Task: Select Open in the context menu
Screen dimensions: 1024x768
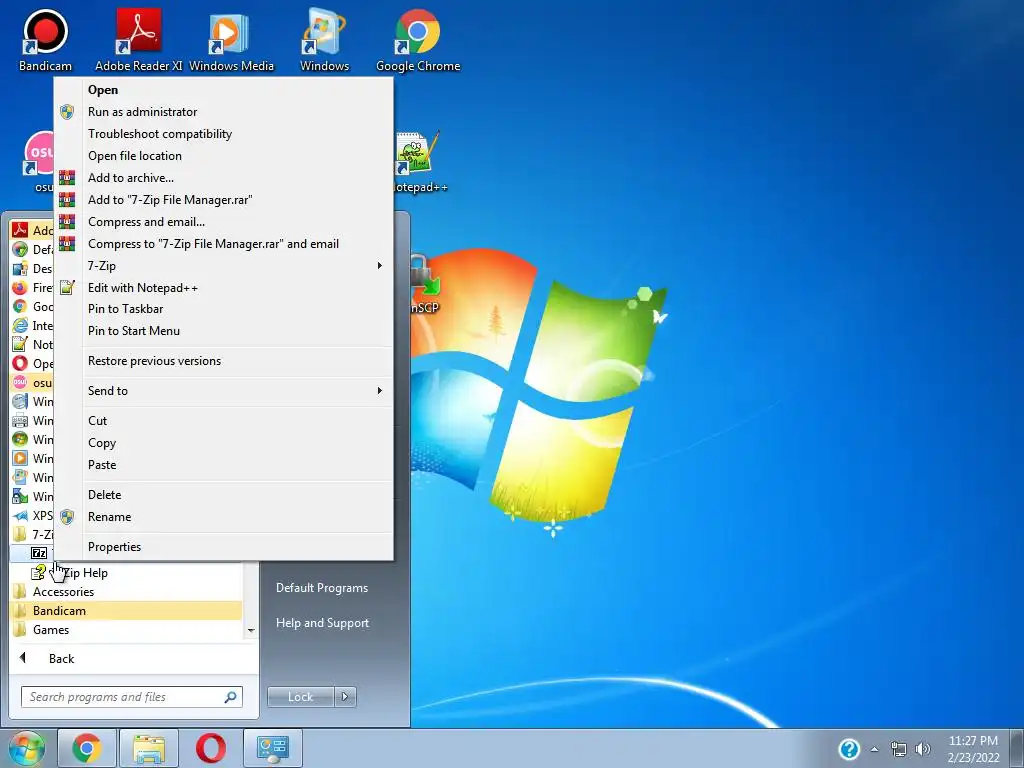Action: pos(223,90)
